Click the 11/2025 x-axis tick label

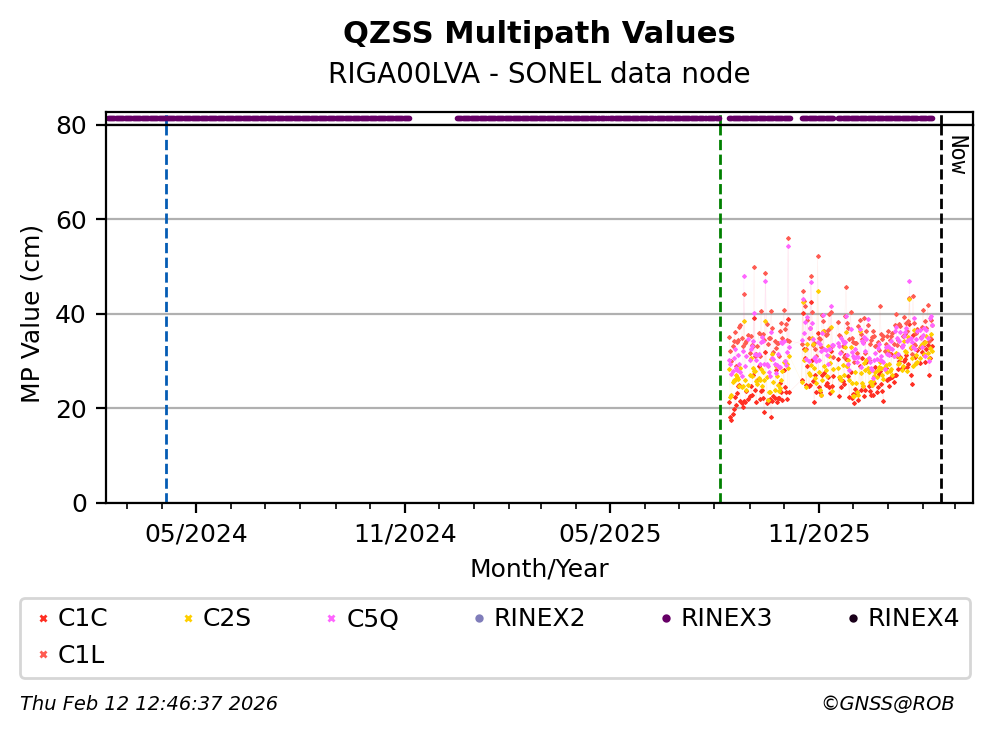pos(818,533)
